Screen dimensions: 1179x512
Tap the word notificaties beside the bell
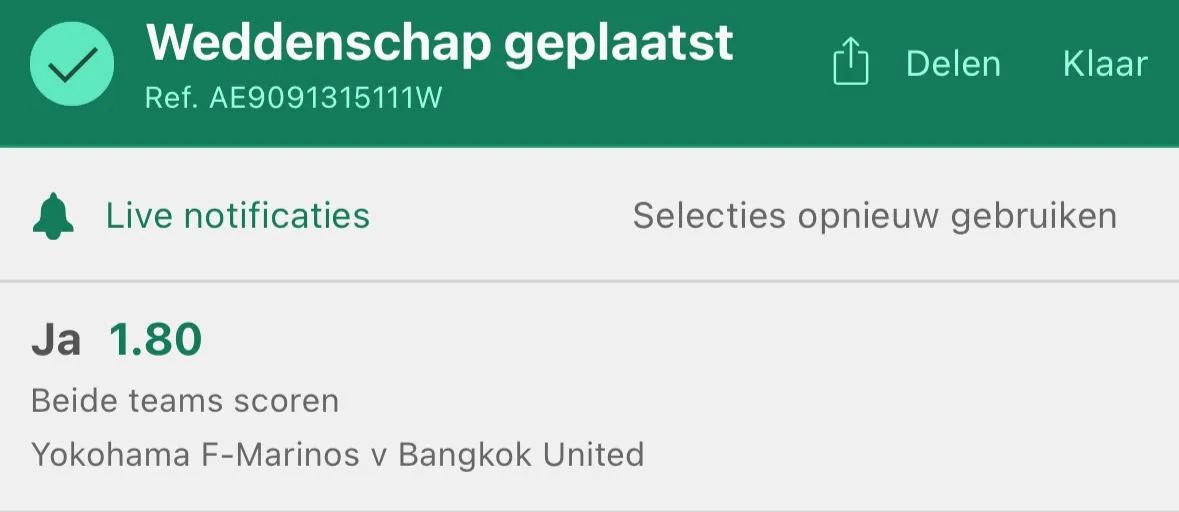tap(277, 216)
